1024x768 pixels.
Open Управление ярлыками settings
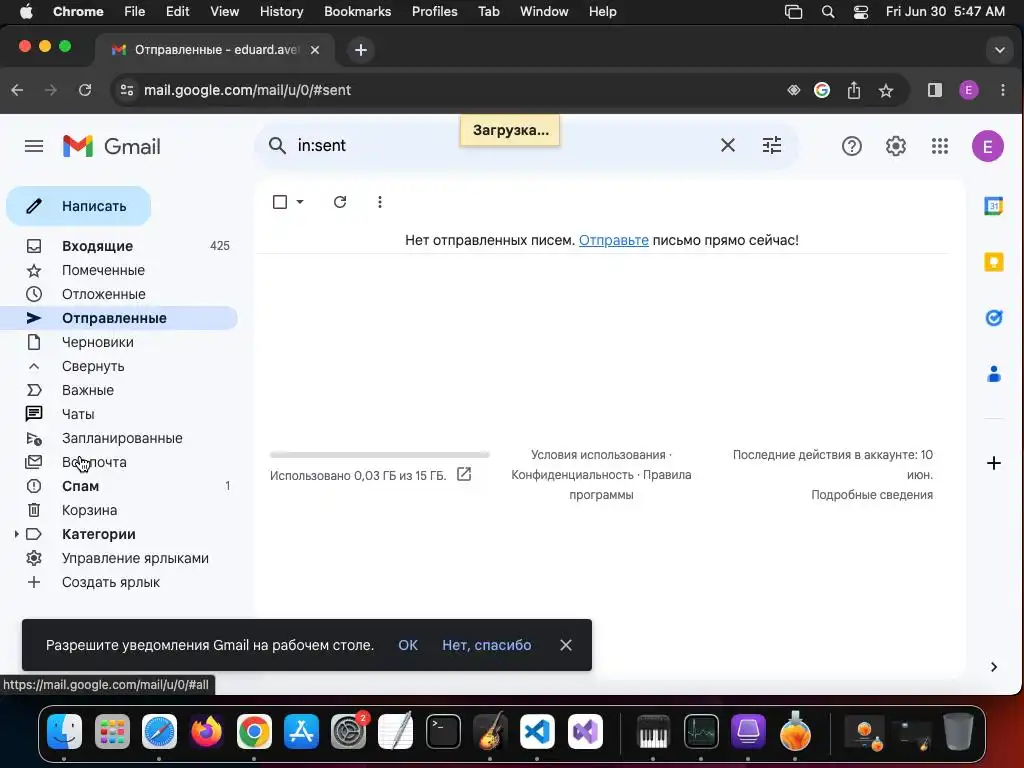point(118,558)
